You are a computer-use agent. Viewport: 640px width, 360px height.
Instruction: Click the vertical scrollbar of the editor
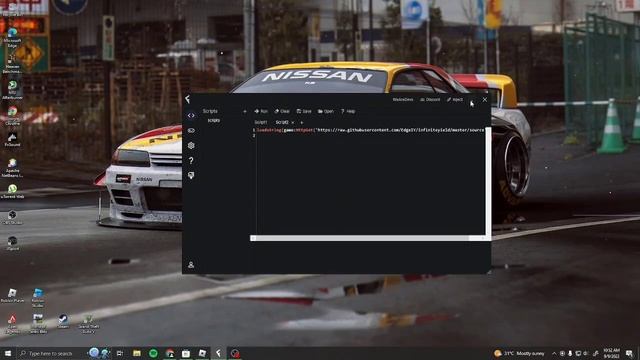(488, 181)
